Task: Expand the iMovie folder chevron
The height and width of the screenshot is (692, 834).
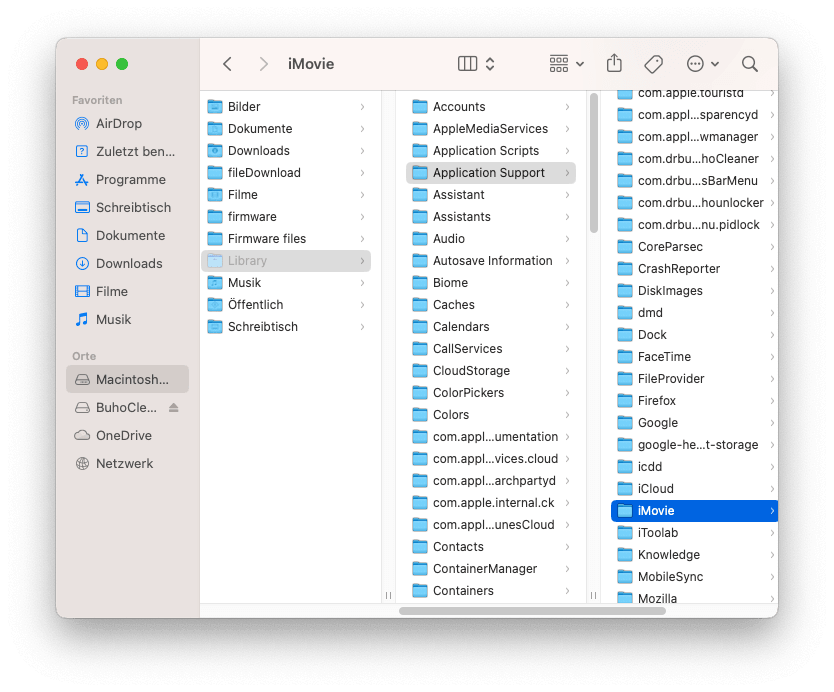Action: (x=772, y=511)
